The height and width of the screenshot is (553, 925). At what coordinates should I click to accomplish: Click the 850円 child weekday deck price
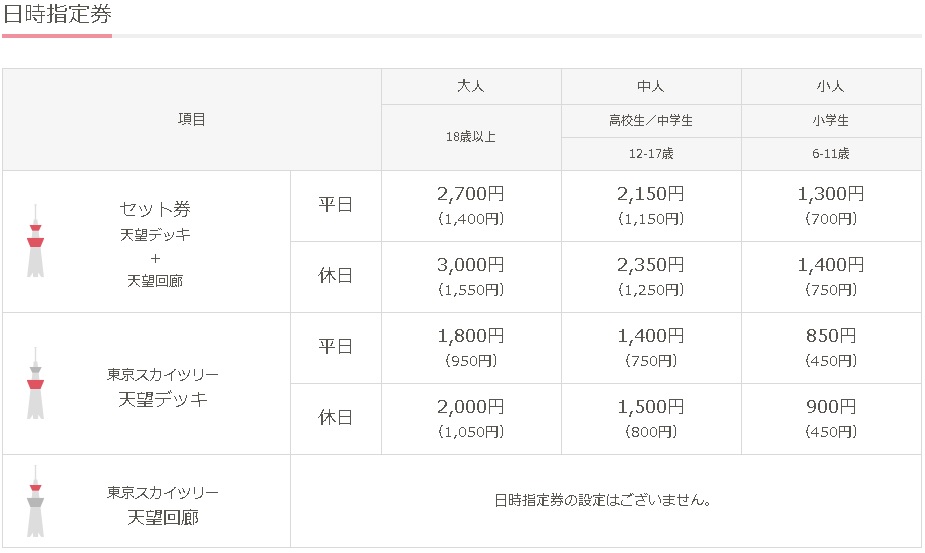click(831, 336)
